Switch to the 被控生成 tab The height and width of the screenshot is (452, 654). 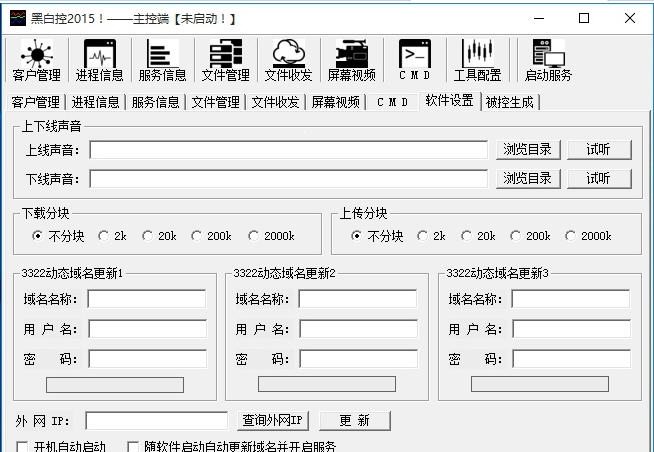[x=510, y=102]
